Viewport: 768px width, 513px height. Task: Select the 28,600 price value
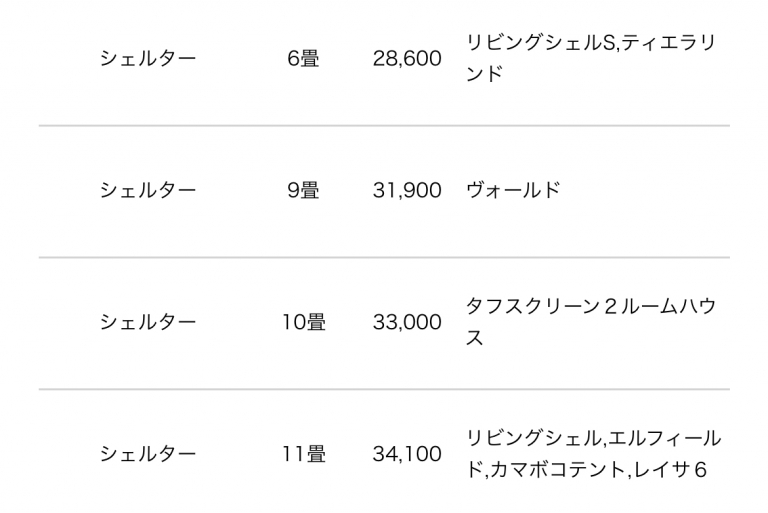pyautogui.click(x=406, y=59)
